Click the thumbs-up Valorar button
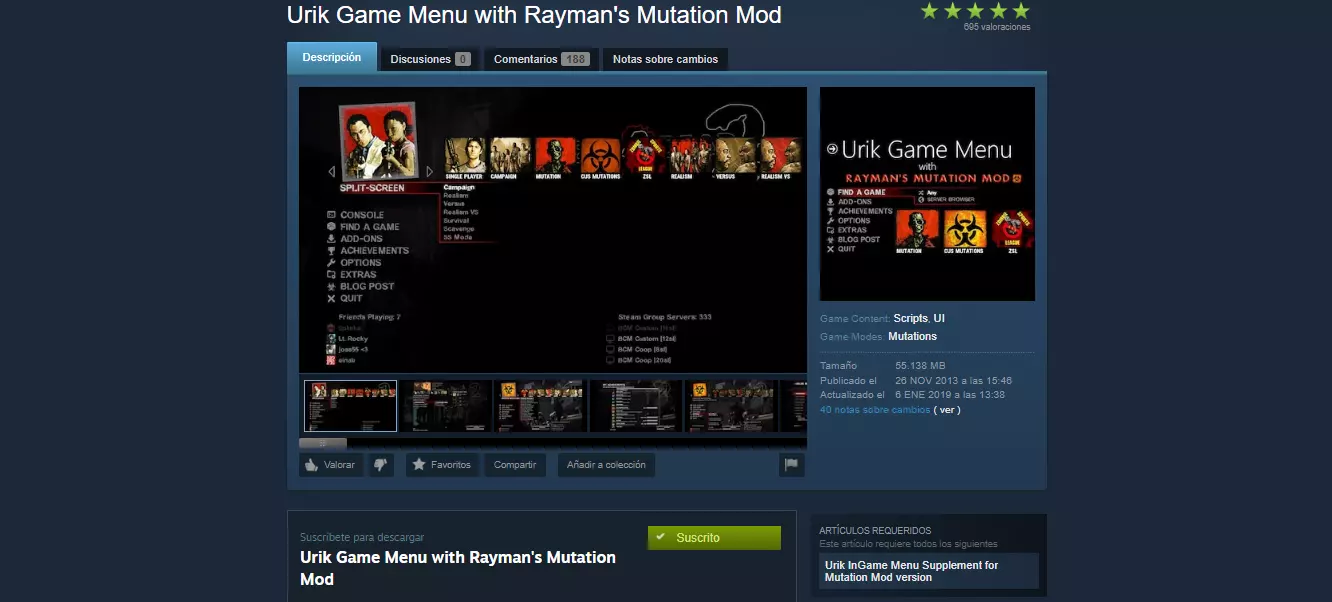The width and height of the screenshot is (1332, 602). coord(331,465)
